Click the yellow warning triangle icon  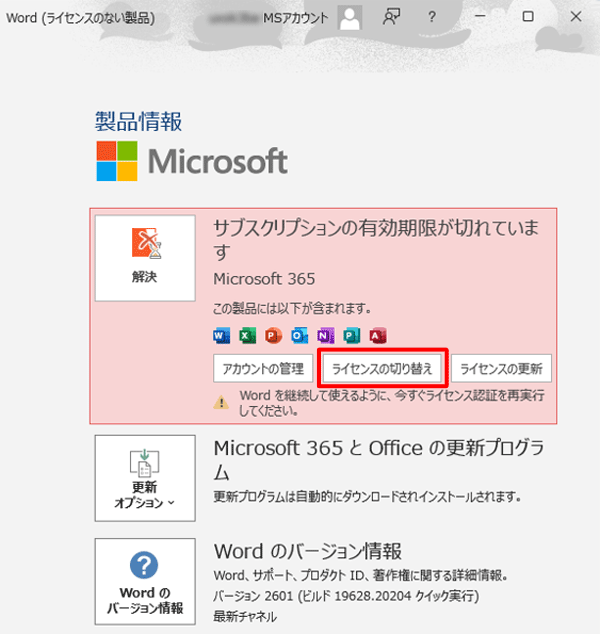(x=222, y=402)
